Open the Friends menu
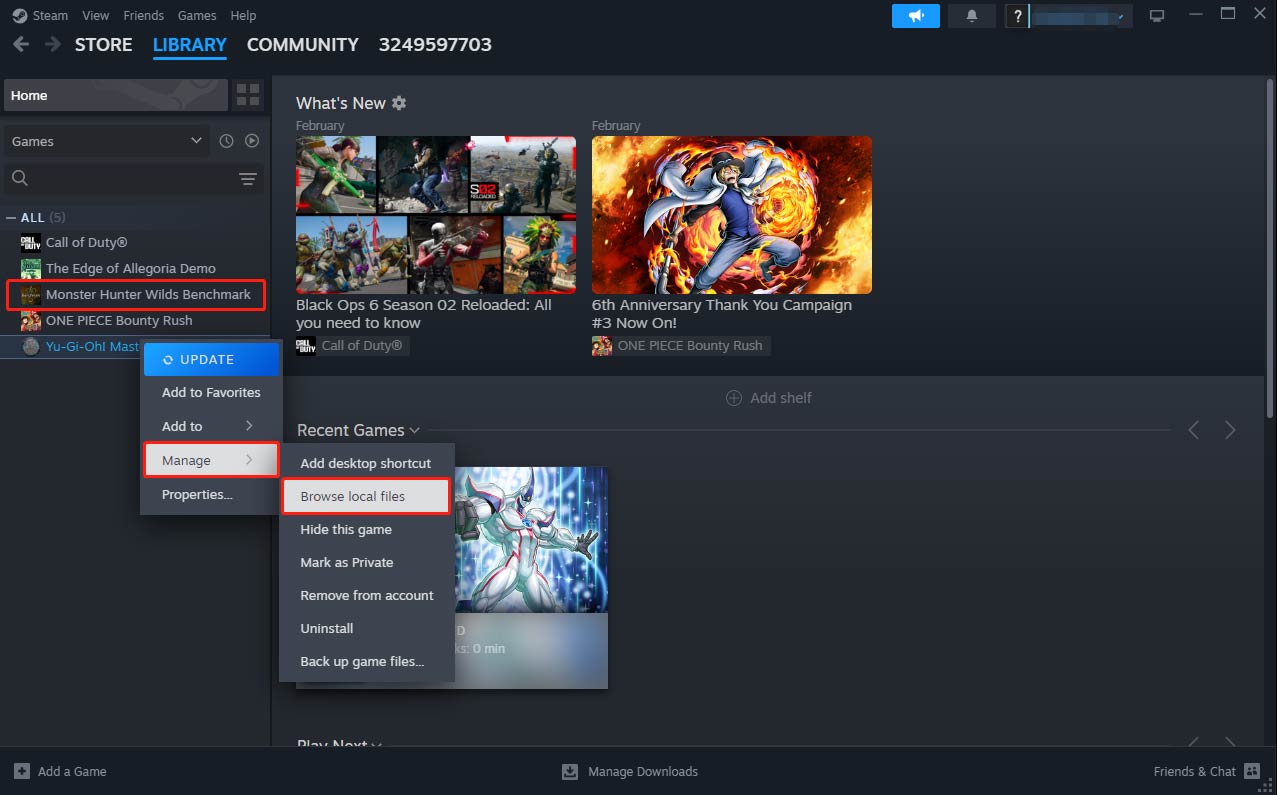Screen dimensions: 1277x795 [143, 15]
